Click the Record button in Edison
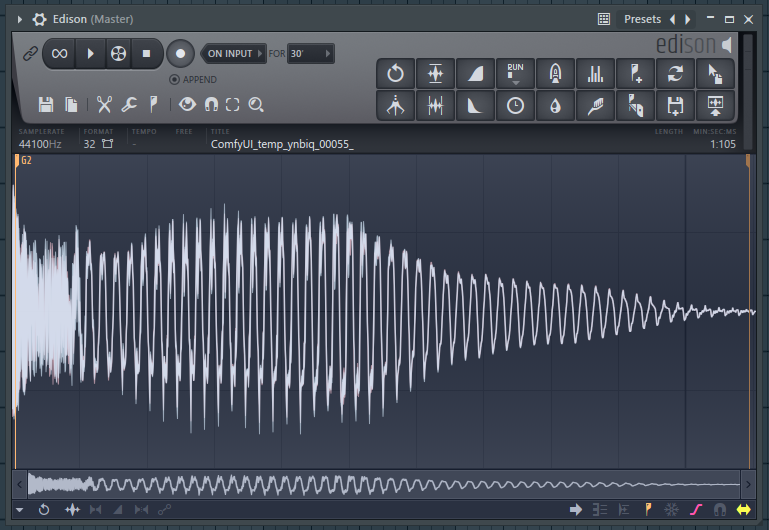 [180, 53]
